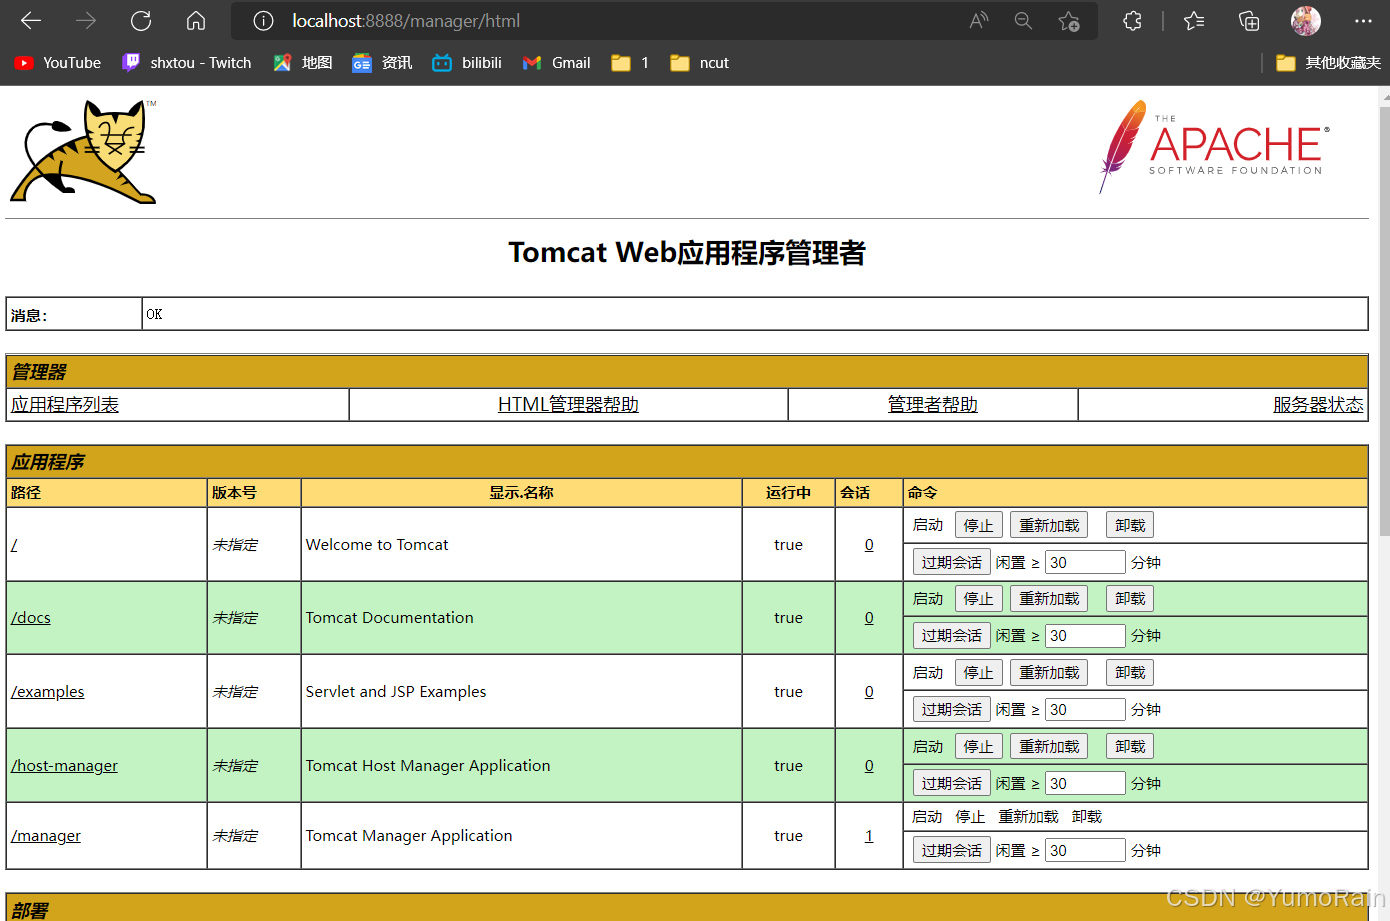Click the idle minutes field for /docs
The height and width of the screenshot is (921, 1390).
[1086, 636]
